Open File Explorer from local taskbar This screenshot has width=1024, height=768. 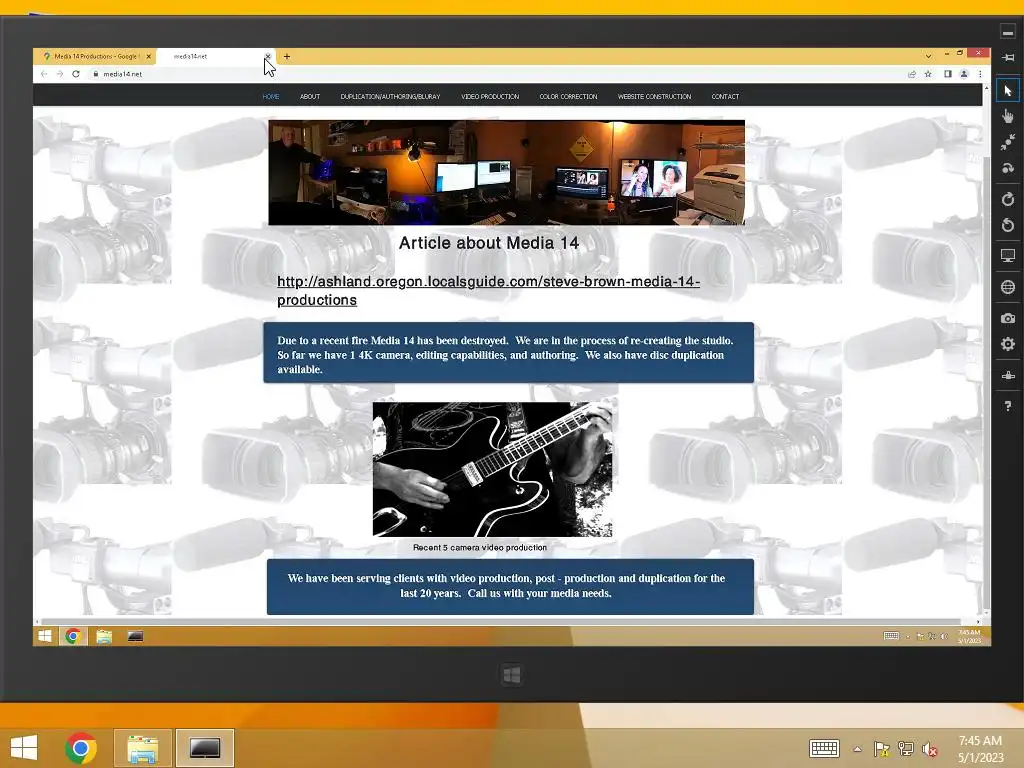point(143,748)
